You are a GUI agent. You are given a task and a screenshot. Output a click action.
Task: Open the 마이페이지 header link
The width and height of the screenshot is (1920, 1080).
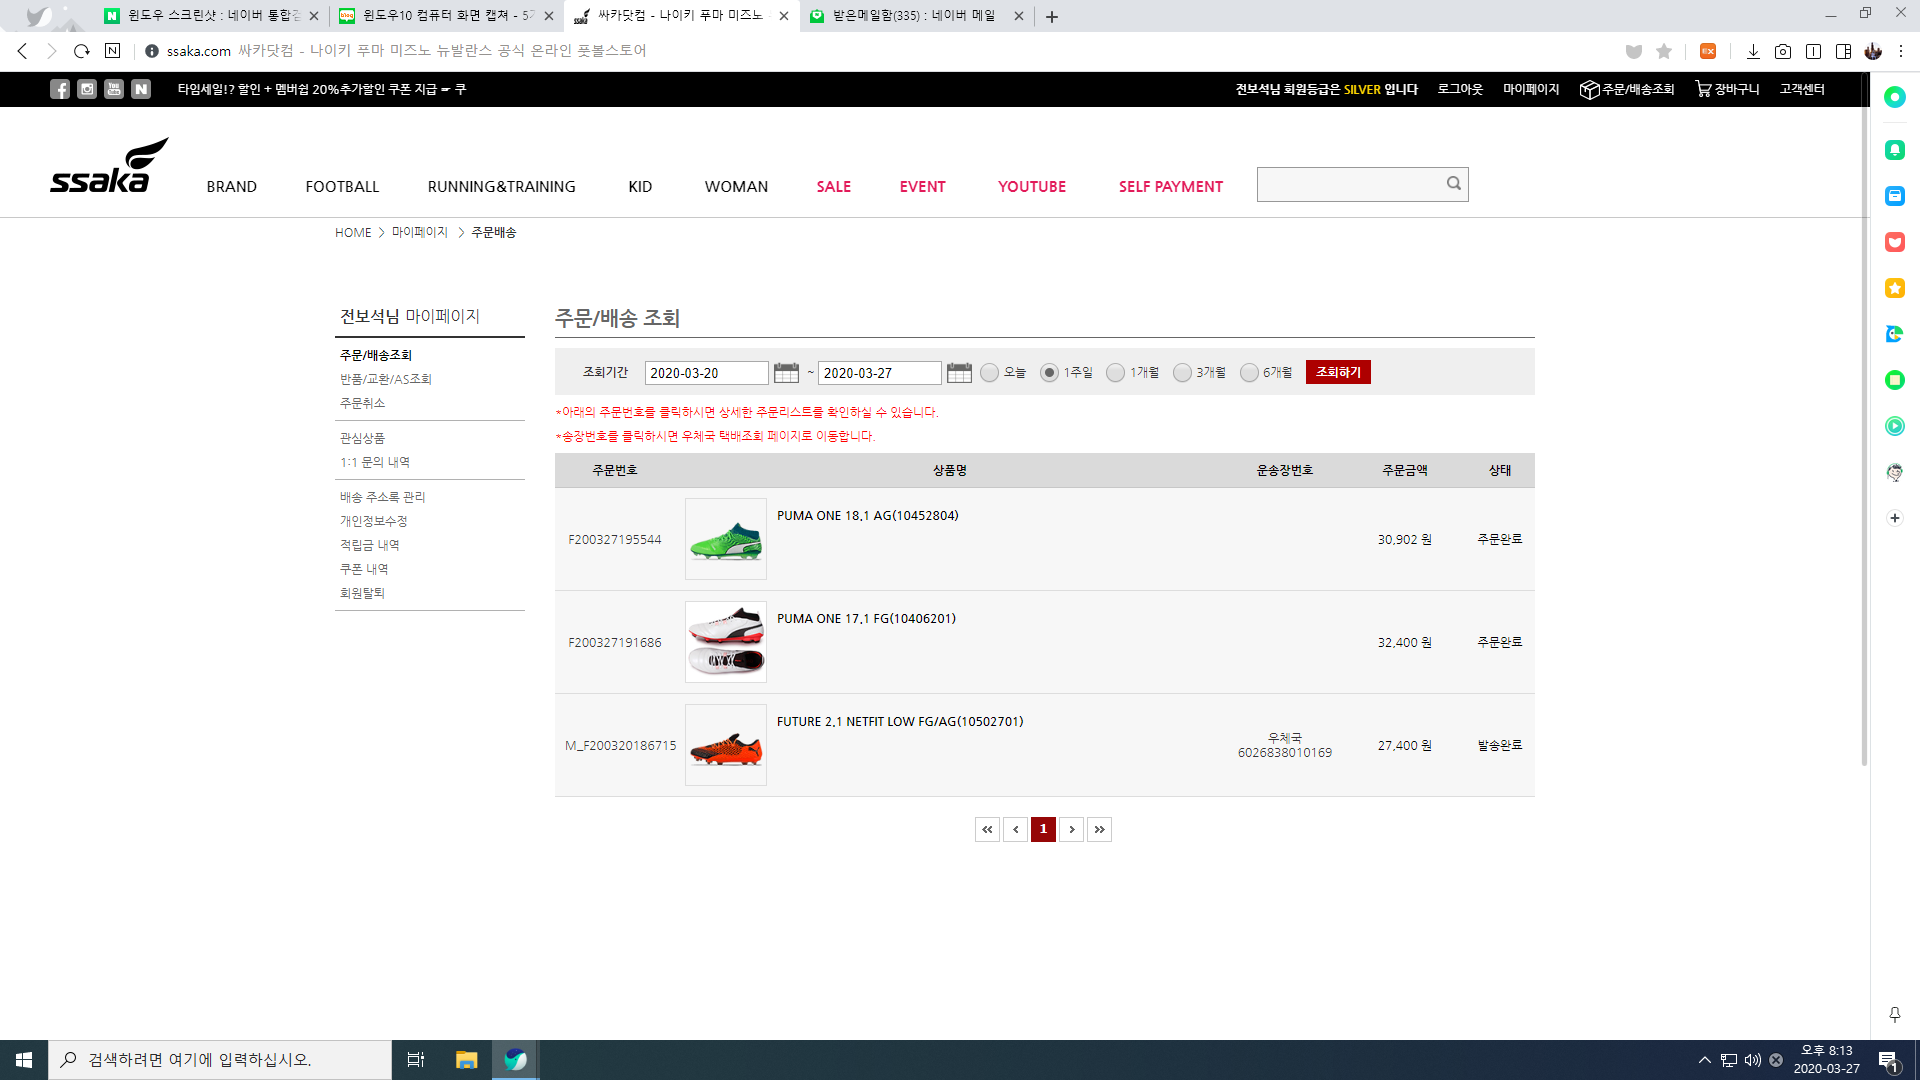pos(1531,89)
